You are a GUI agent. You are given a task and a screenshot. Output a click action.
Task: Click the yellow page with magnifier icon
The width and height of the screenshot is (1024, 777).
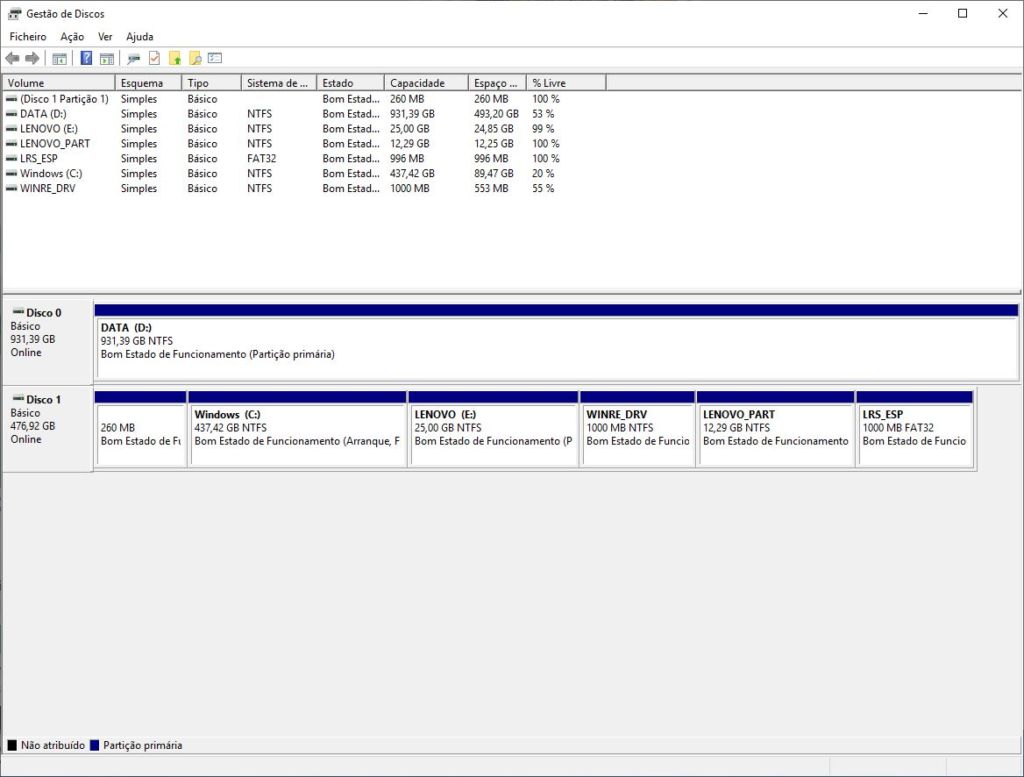click(195, 58)
